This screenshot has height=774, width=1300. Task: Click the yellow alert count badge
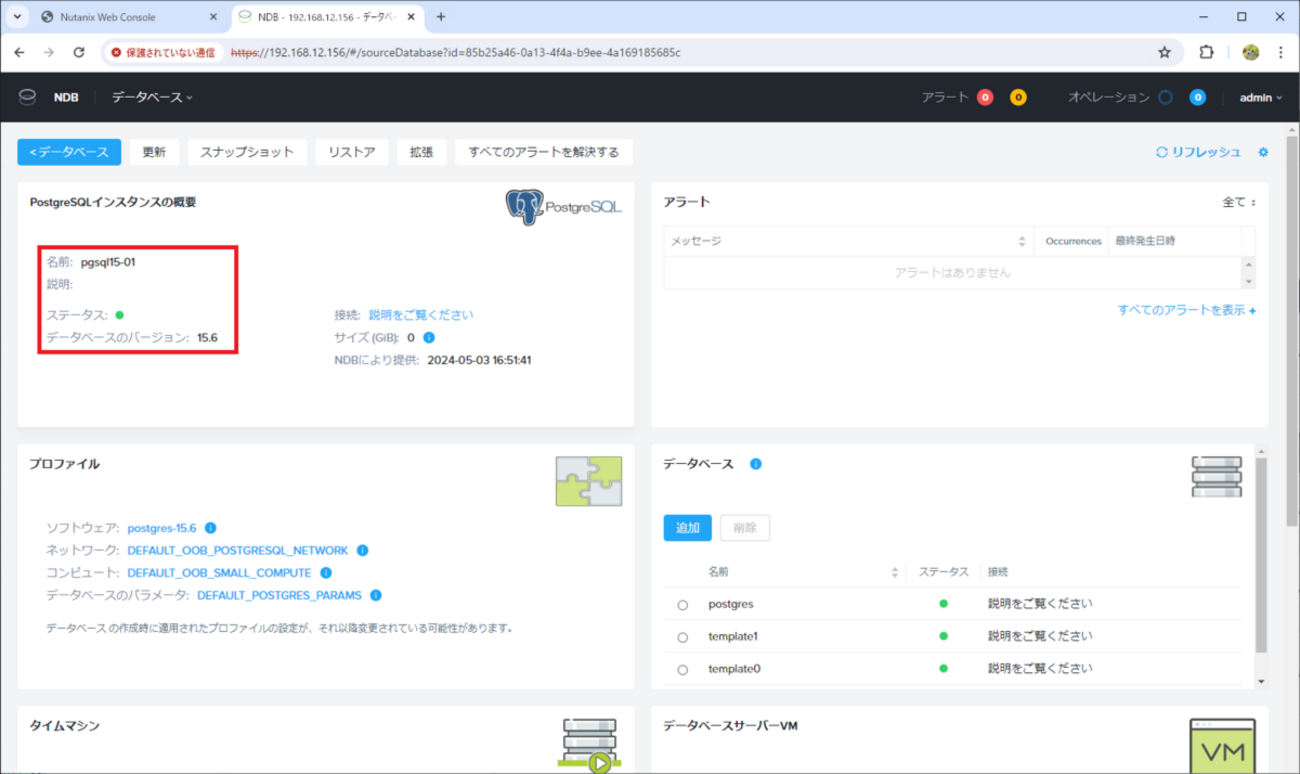(x=1018, y=97)
